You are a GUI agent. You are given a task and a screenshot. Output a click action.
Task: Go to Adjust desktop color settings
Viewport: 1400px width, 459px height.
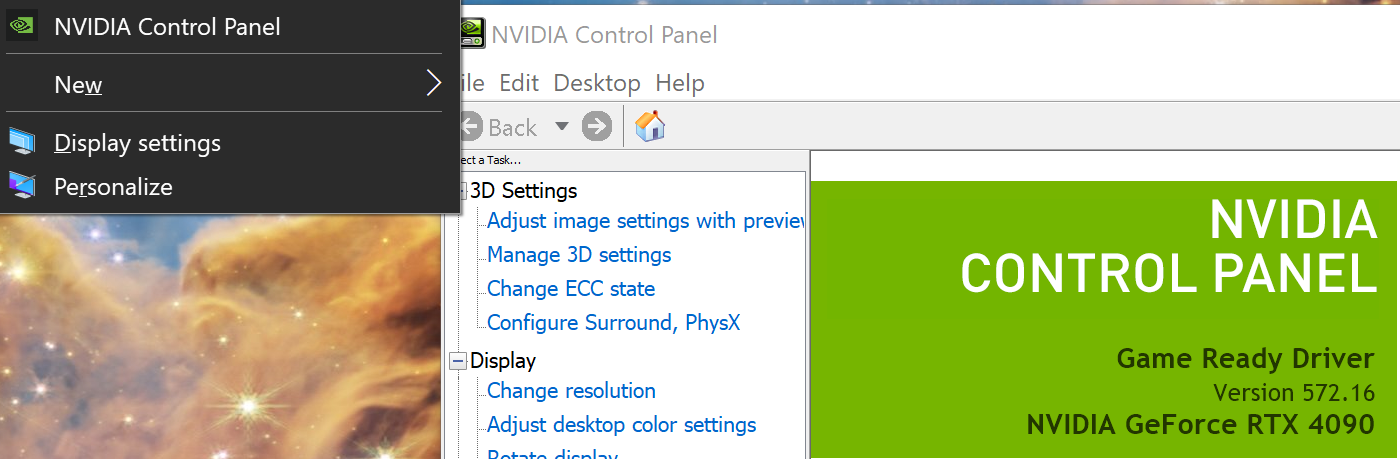click(621, 425)
